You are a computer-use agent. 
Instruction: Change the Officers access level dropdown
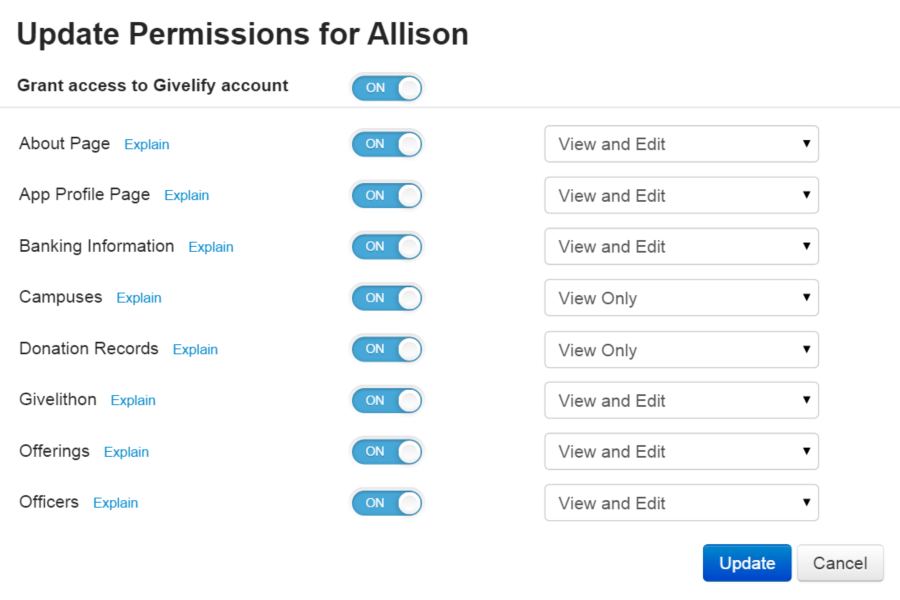coord(681,503)
